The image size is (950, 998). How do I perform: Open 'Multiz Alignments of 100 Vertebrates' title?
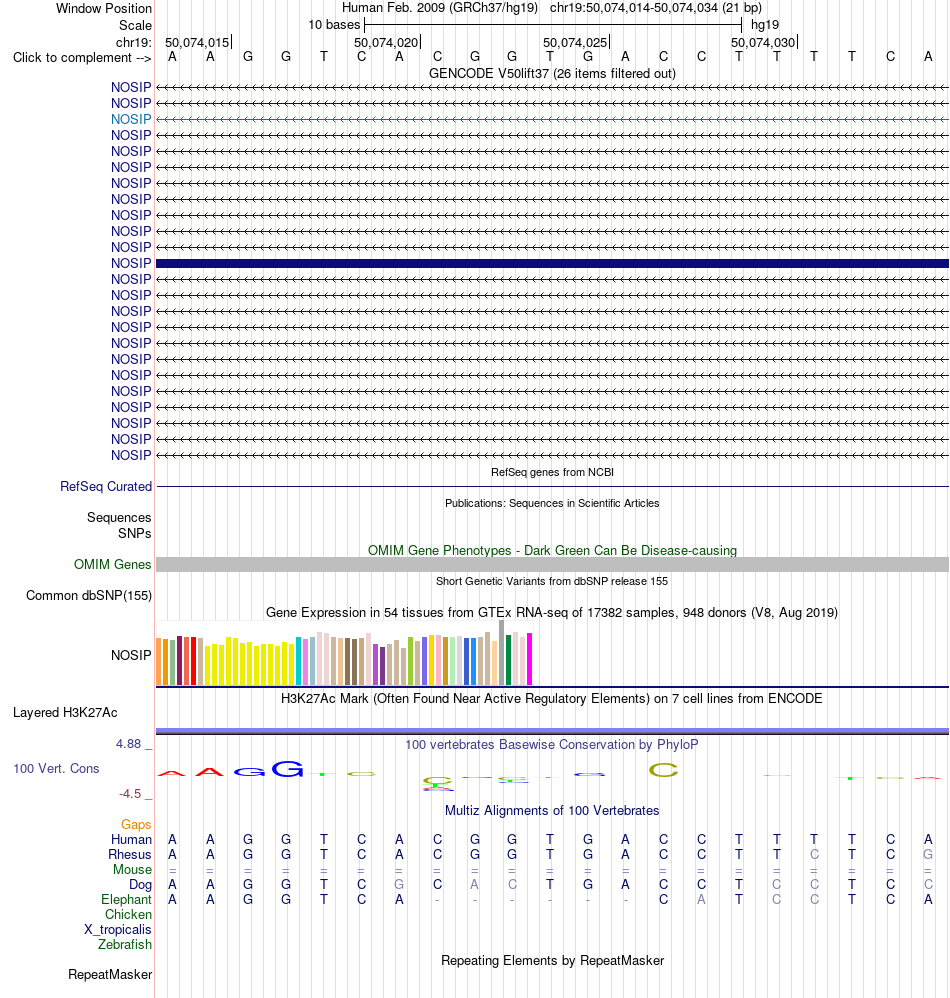coord(552,811)
